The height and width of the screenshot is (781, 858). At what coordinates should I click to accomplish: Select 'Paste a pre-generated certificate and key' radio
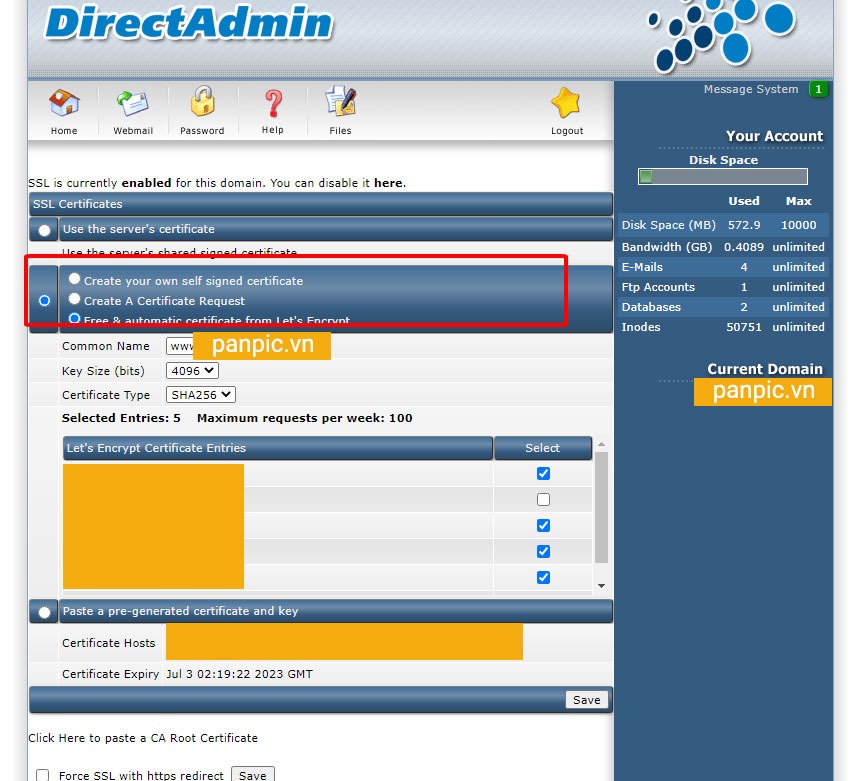(44, 612)
